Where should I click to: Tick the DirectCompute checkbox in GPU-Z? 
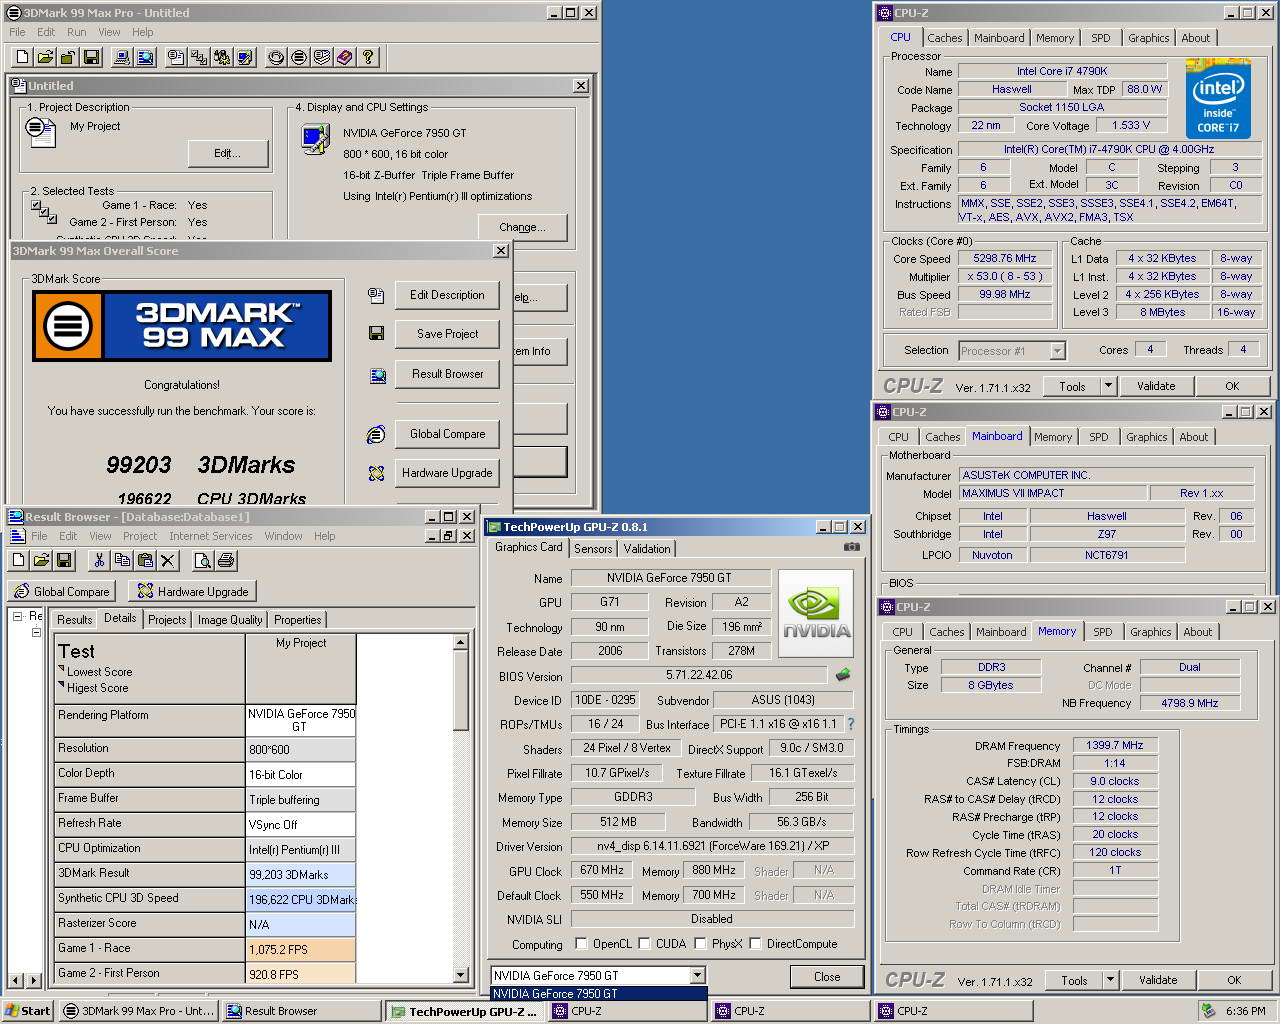coord(755,943)
